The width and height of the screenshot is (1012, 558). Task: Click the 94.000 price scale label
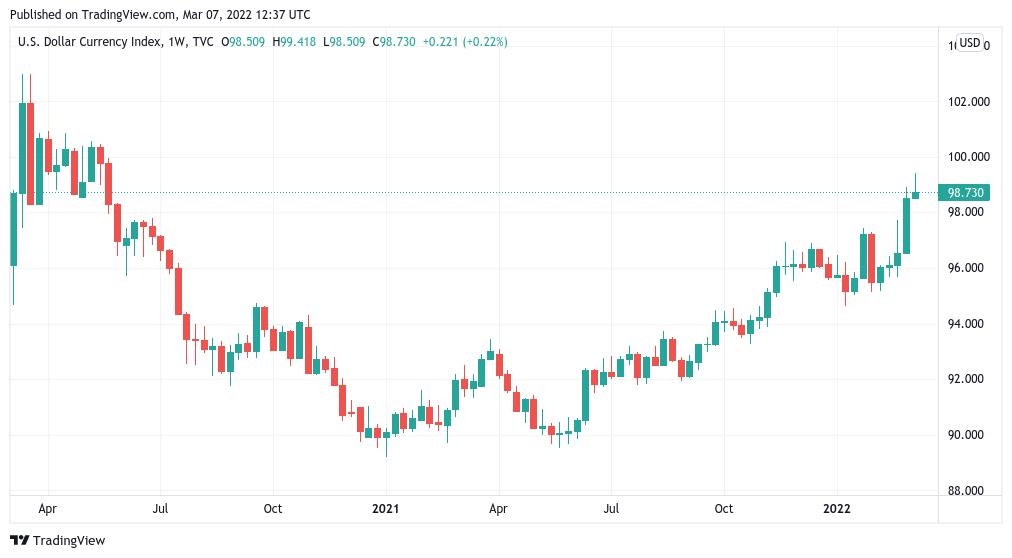pos(968,324)
